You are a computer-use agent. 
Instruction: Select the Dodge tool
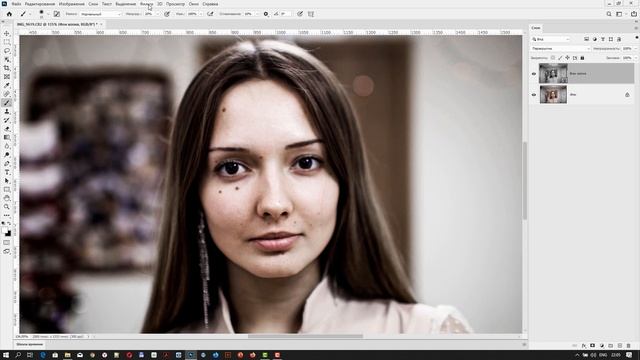[x=7, y=155]
